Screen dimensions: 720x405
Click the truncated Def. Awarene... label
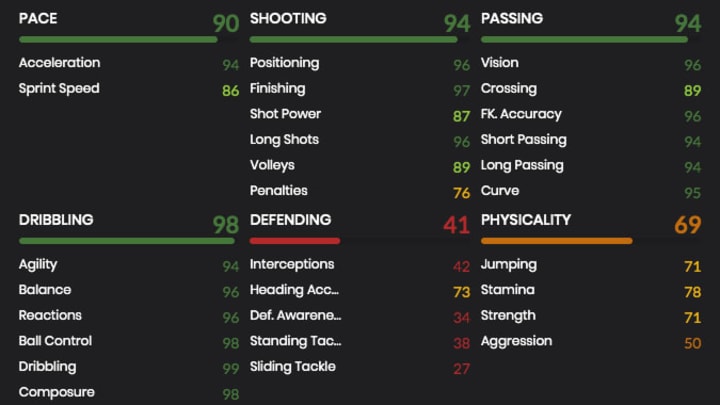pyautogui.click(x=296, y=315)
